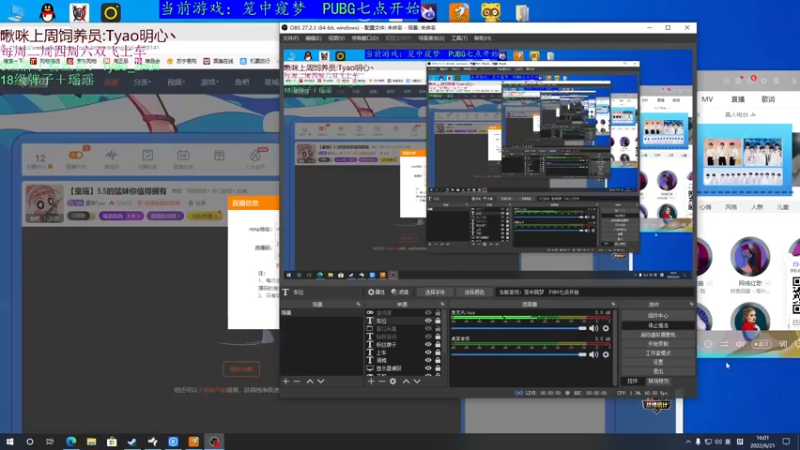Open the QQ penguin desktop icon

click(x=47, y=12)
